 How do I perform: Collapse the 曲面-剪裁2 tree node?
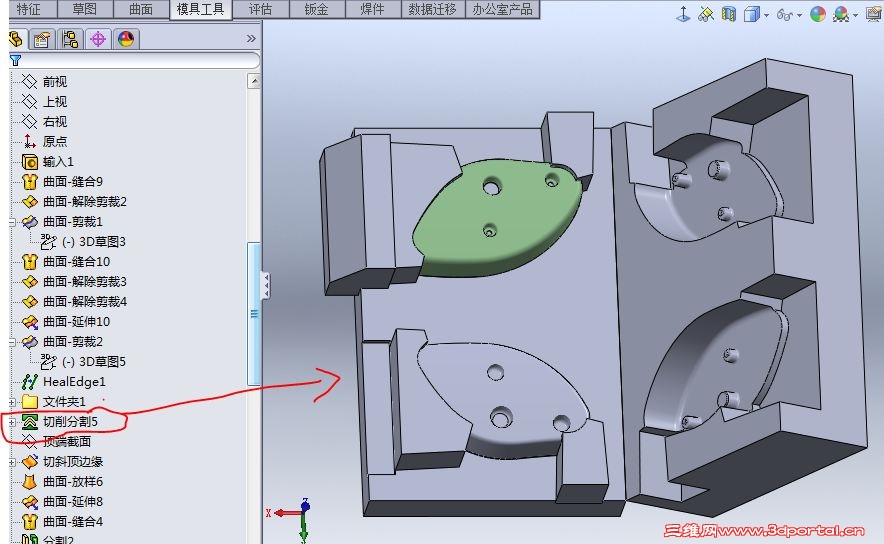click(x=12, y=342)
